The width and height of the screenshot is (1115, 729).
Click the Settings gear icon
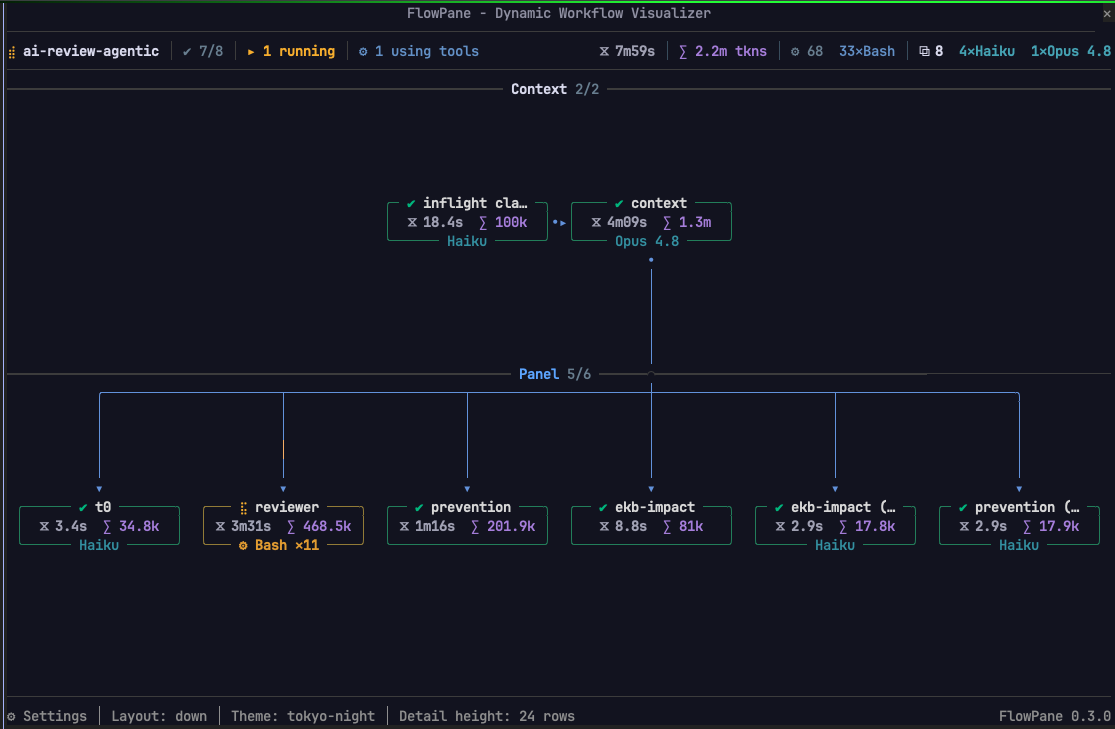click(11, 716)
